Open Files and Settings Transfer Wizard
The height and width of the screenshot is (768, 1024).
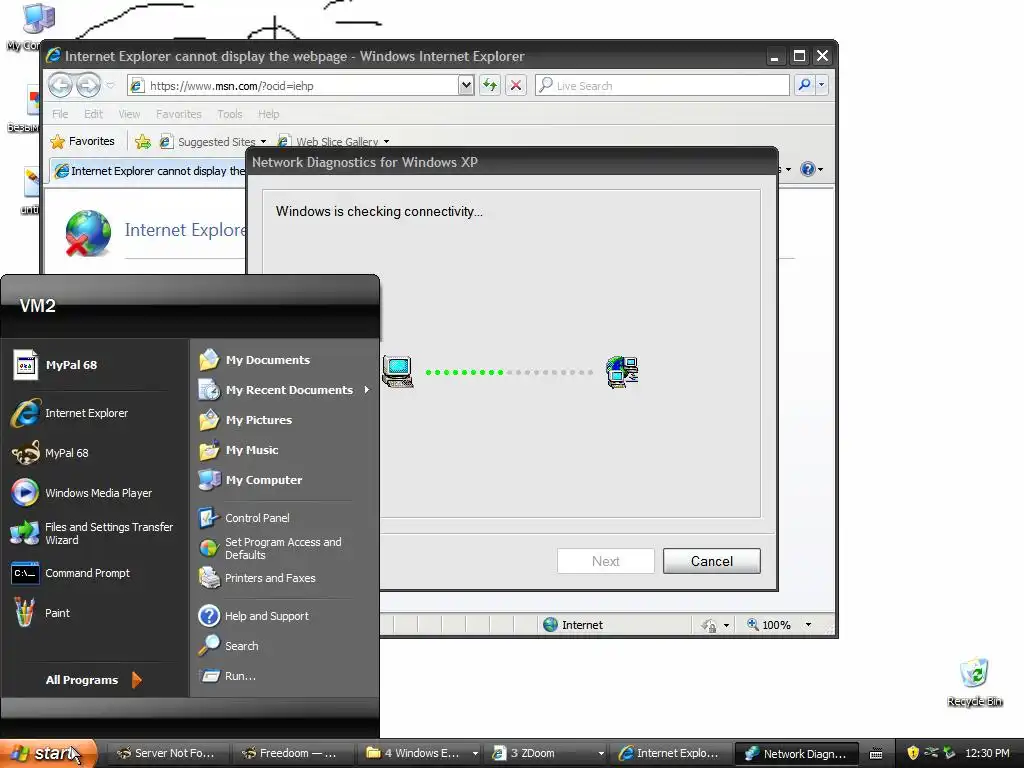point(95,533)
